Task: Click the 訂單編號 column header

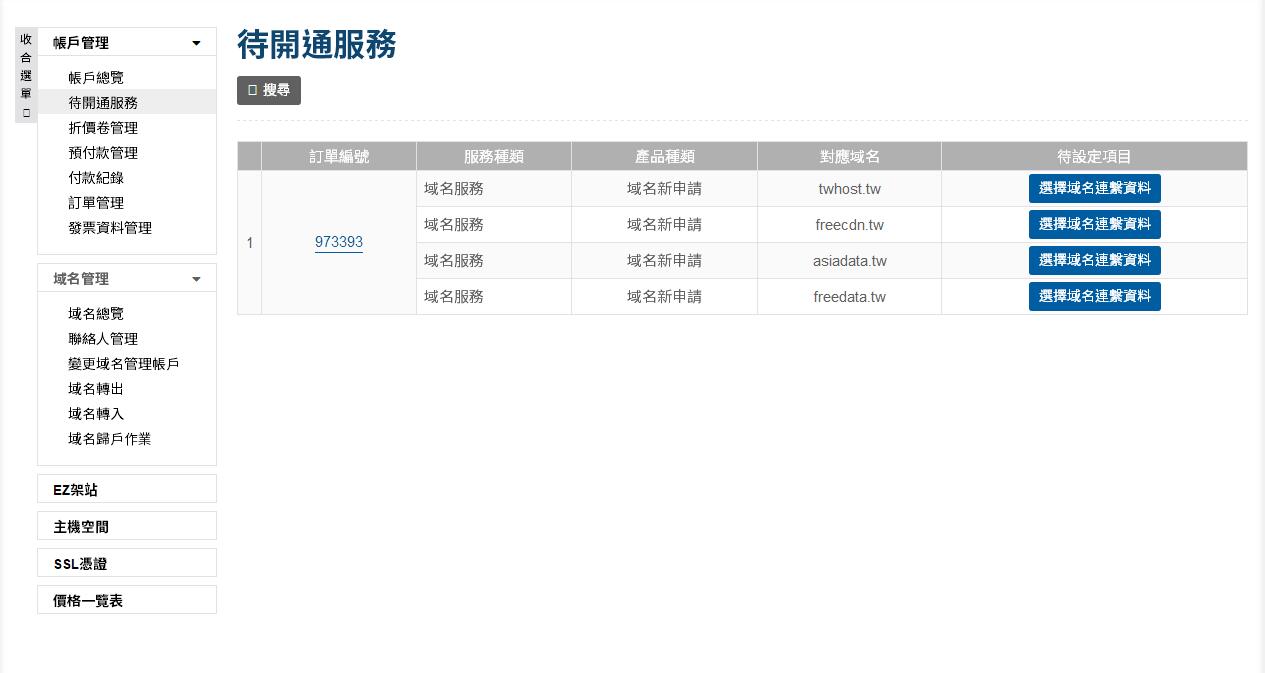Action: tap(339, 157)
